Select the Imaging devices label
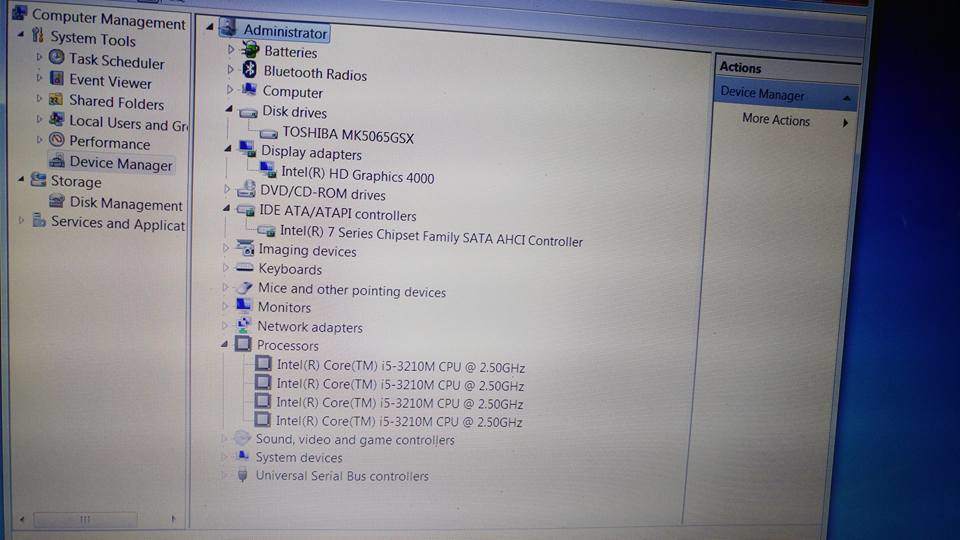The width and height of the screenshot is (960, 540). [x=307, y=250]
